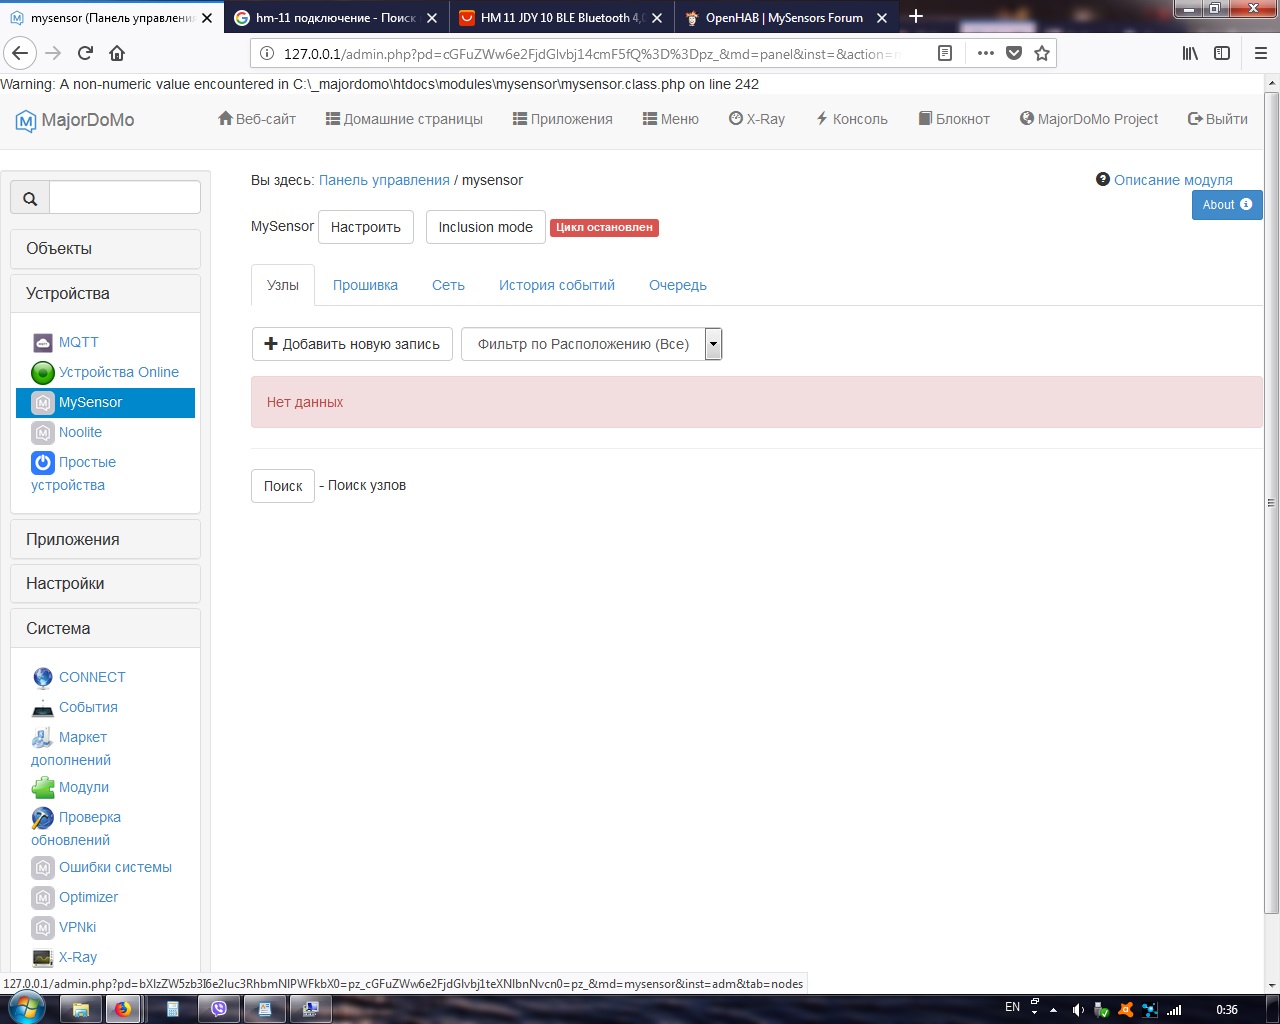Click the VPNki module icon
Screen dimensions: 1280x1024
coord(42,927)
